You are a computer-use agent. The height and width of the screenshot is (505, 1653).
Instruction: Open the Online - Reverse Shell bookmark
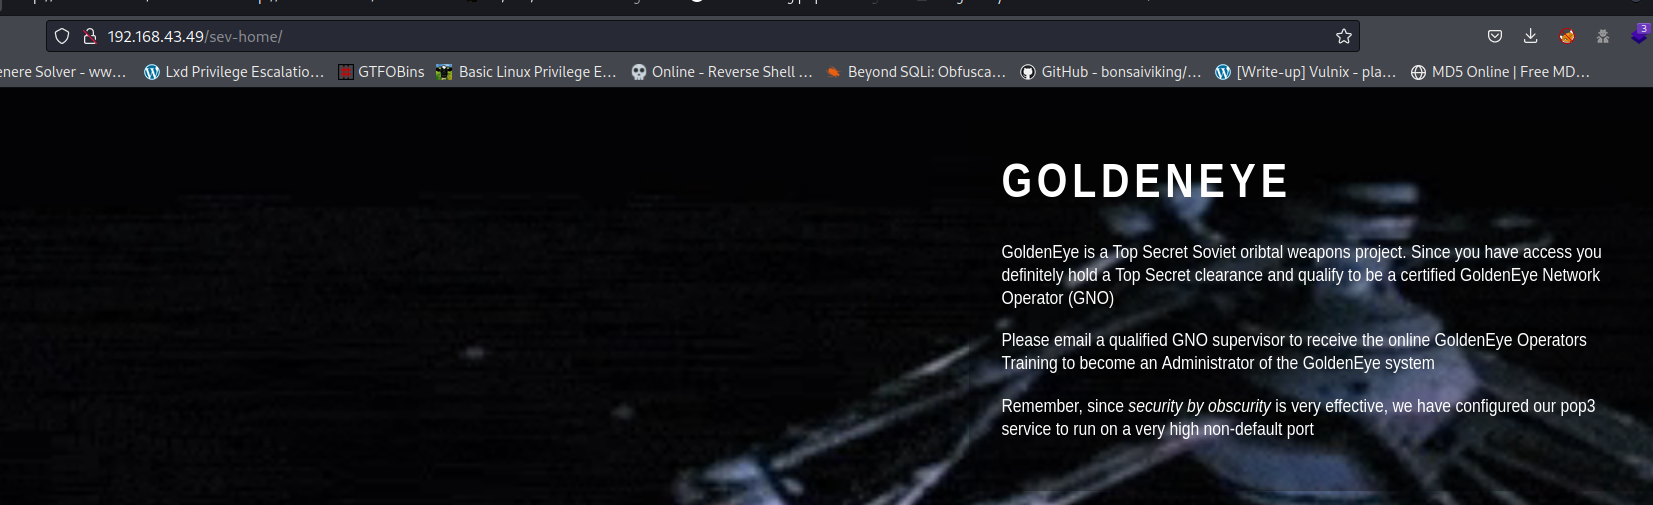722,72
